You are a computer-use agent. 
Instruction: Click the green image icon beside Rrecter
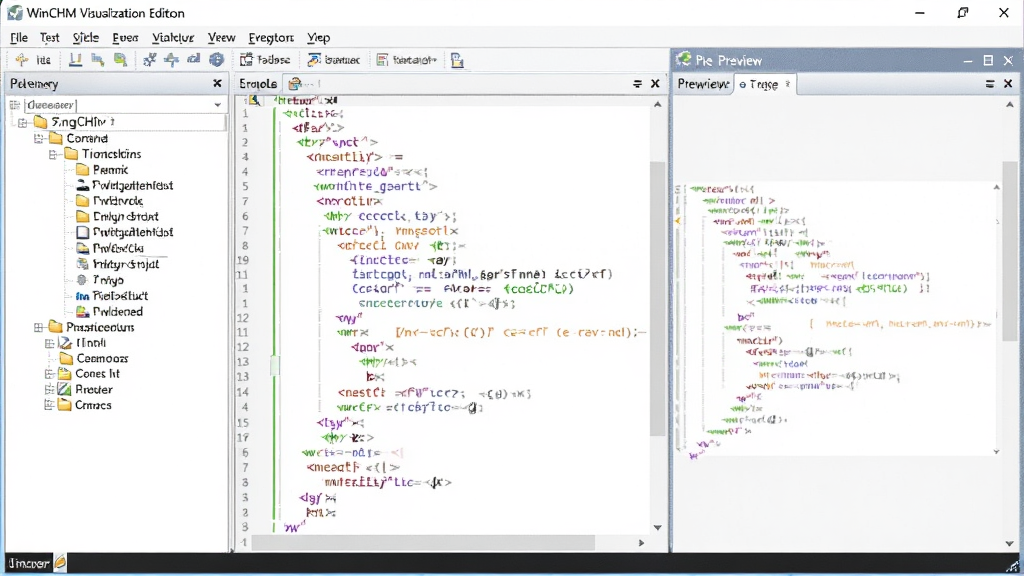pos(65,389)
